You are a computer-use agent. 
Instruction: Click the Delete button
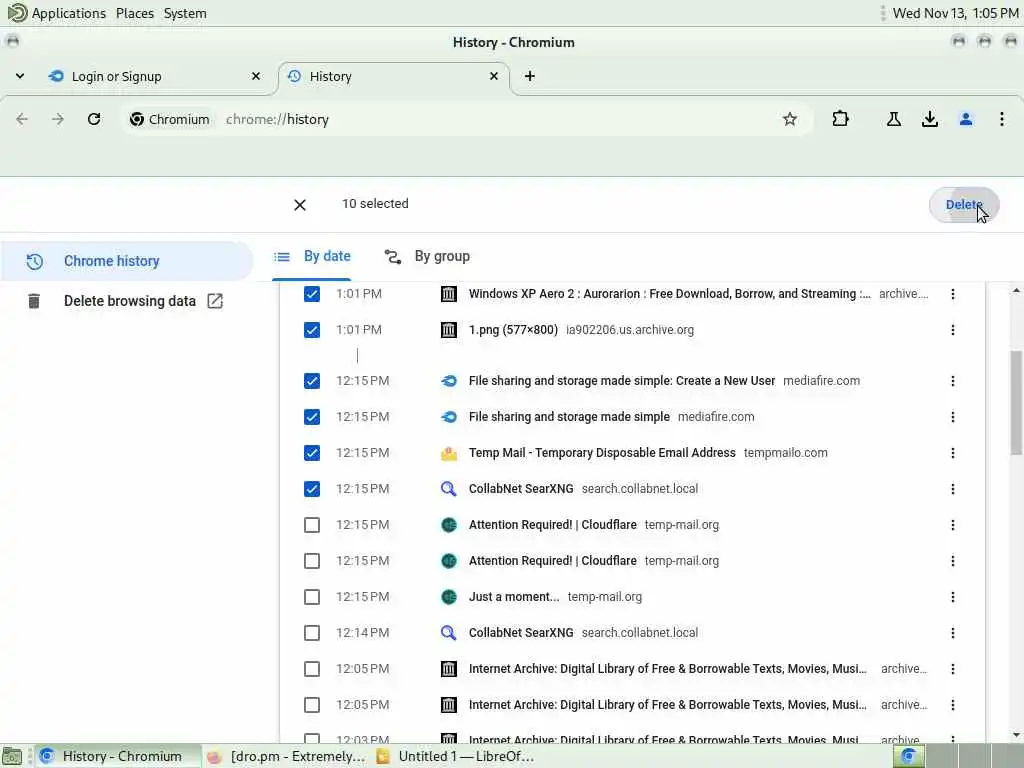point(964,204)
